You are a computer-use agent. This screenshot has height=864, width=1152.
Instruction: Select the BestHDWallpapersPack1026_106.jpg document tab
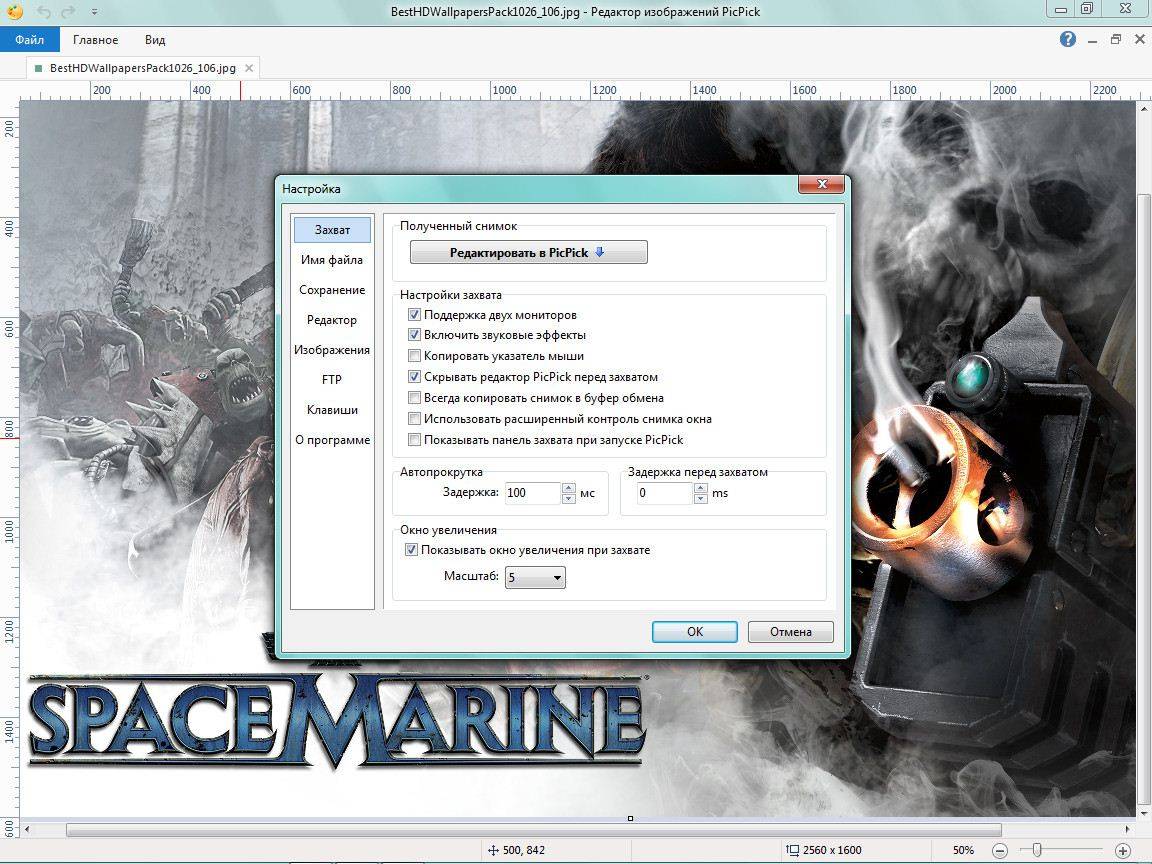coord(143,68)
